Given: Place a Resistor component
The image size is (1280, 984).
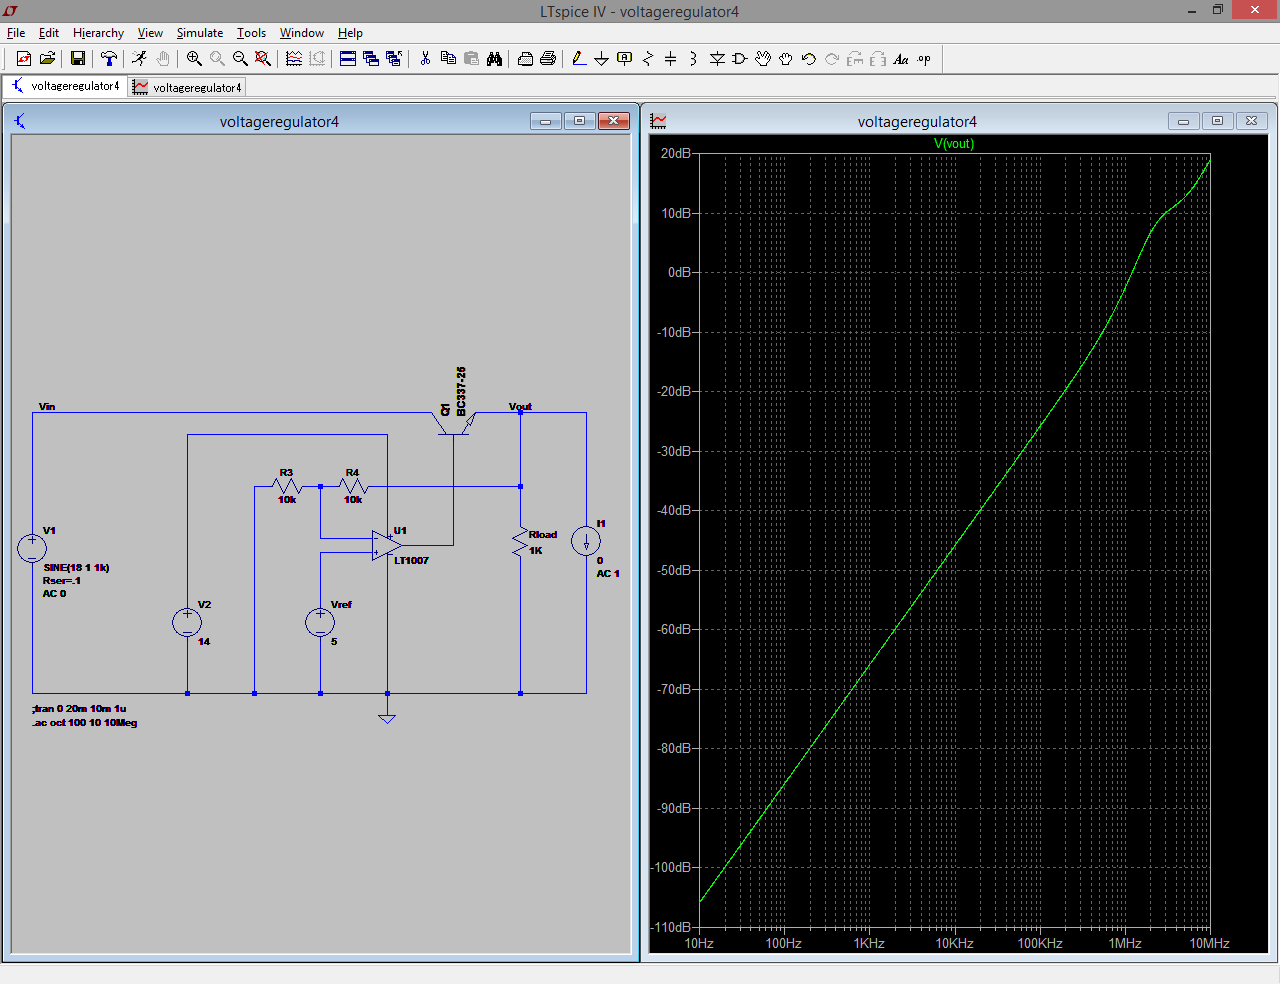Looking at the screenshot, I should point(648,59).
